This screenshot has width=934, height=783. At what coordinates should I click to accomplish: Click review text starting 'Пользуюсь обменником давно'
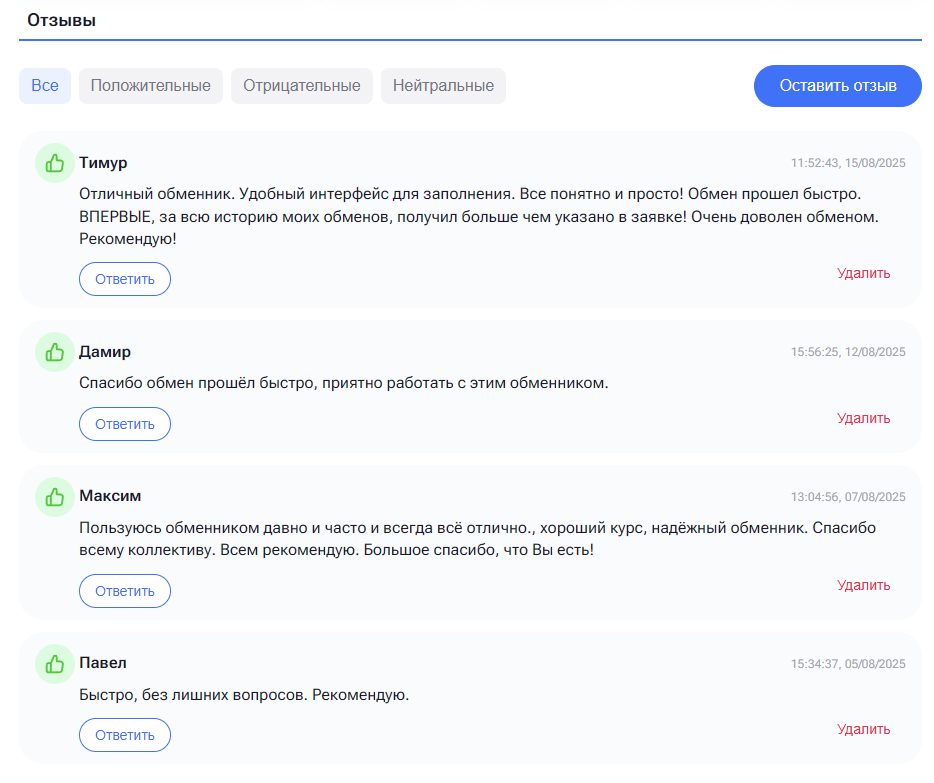[477, 539]
